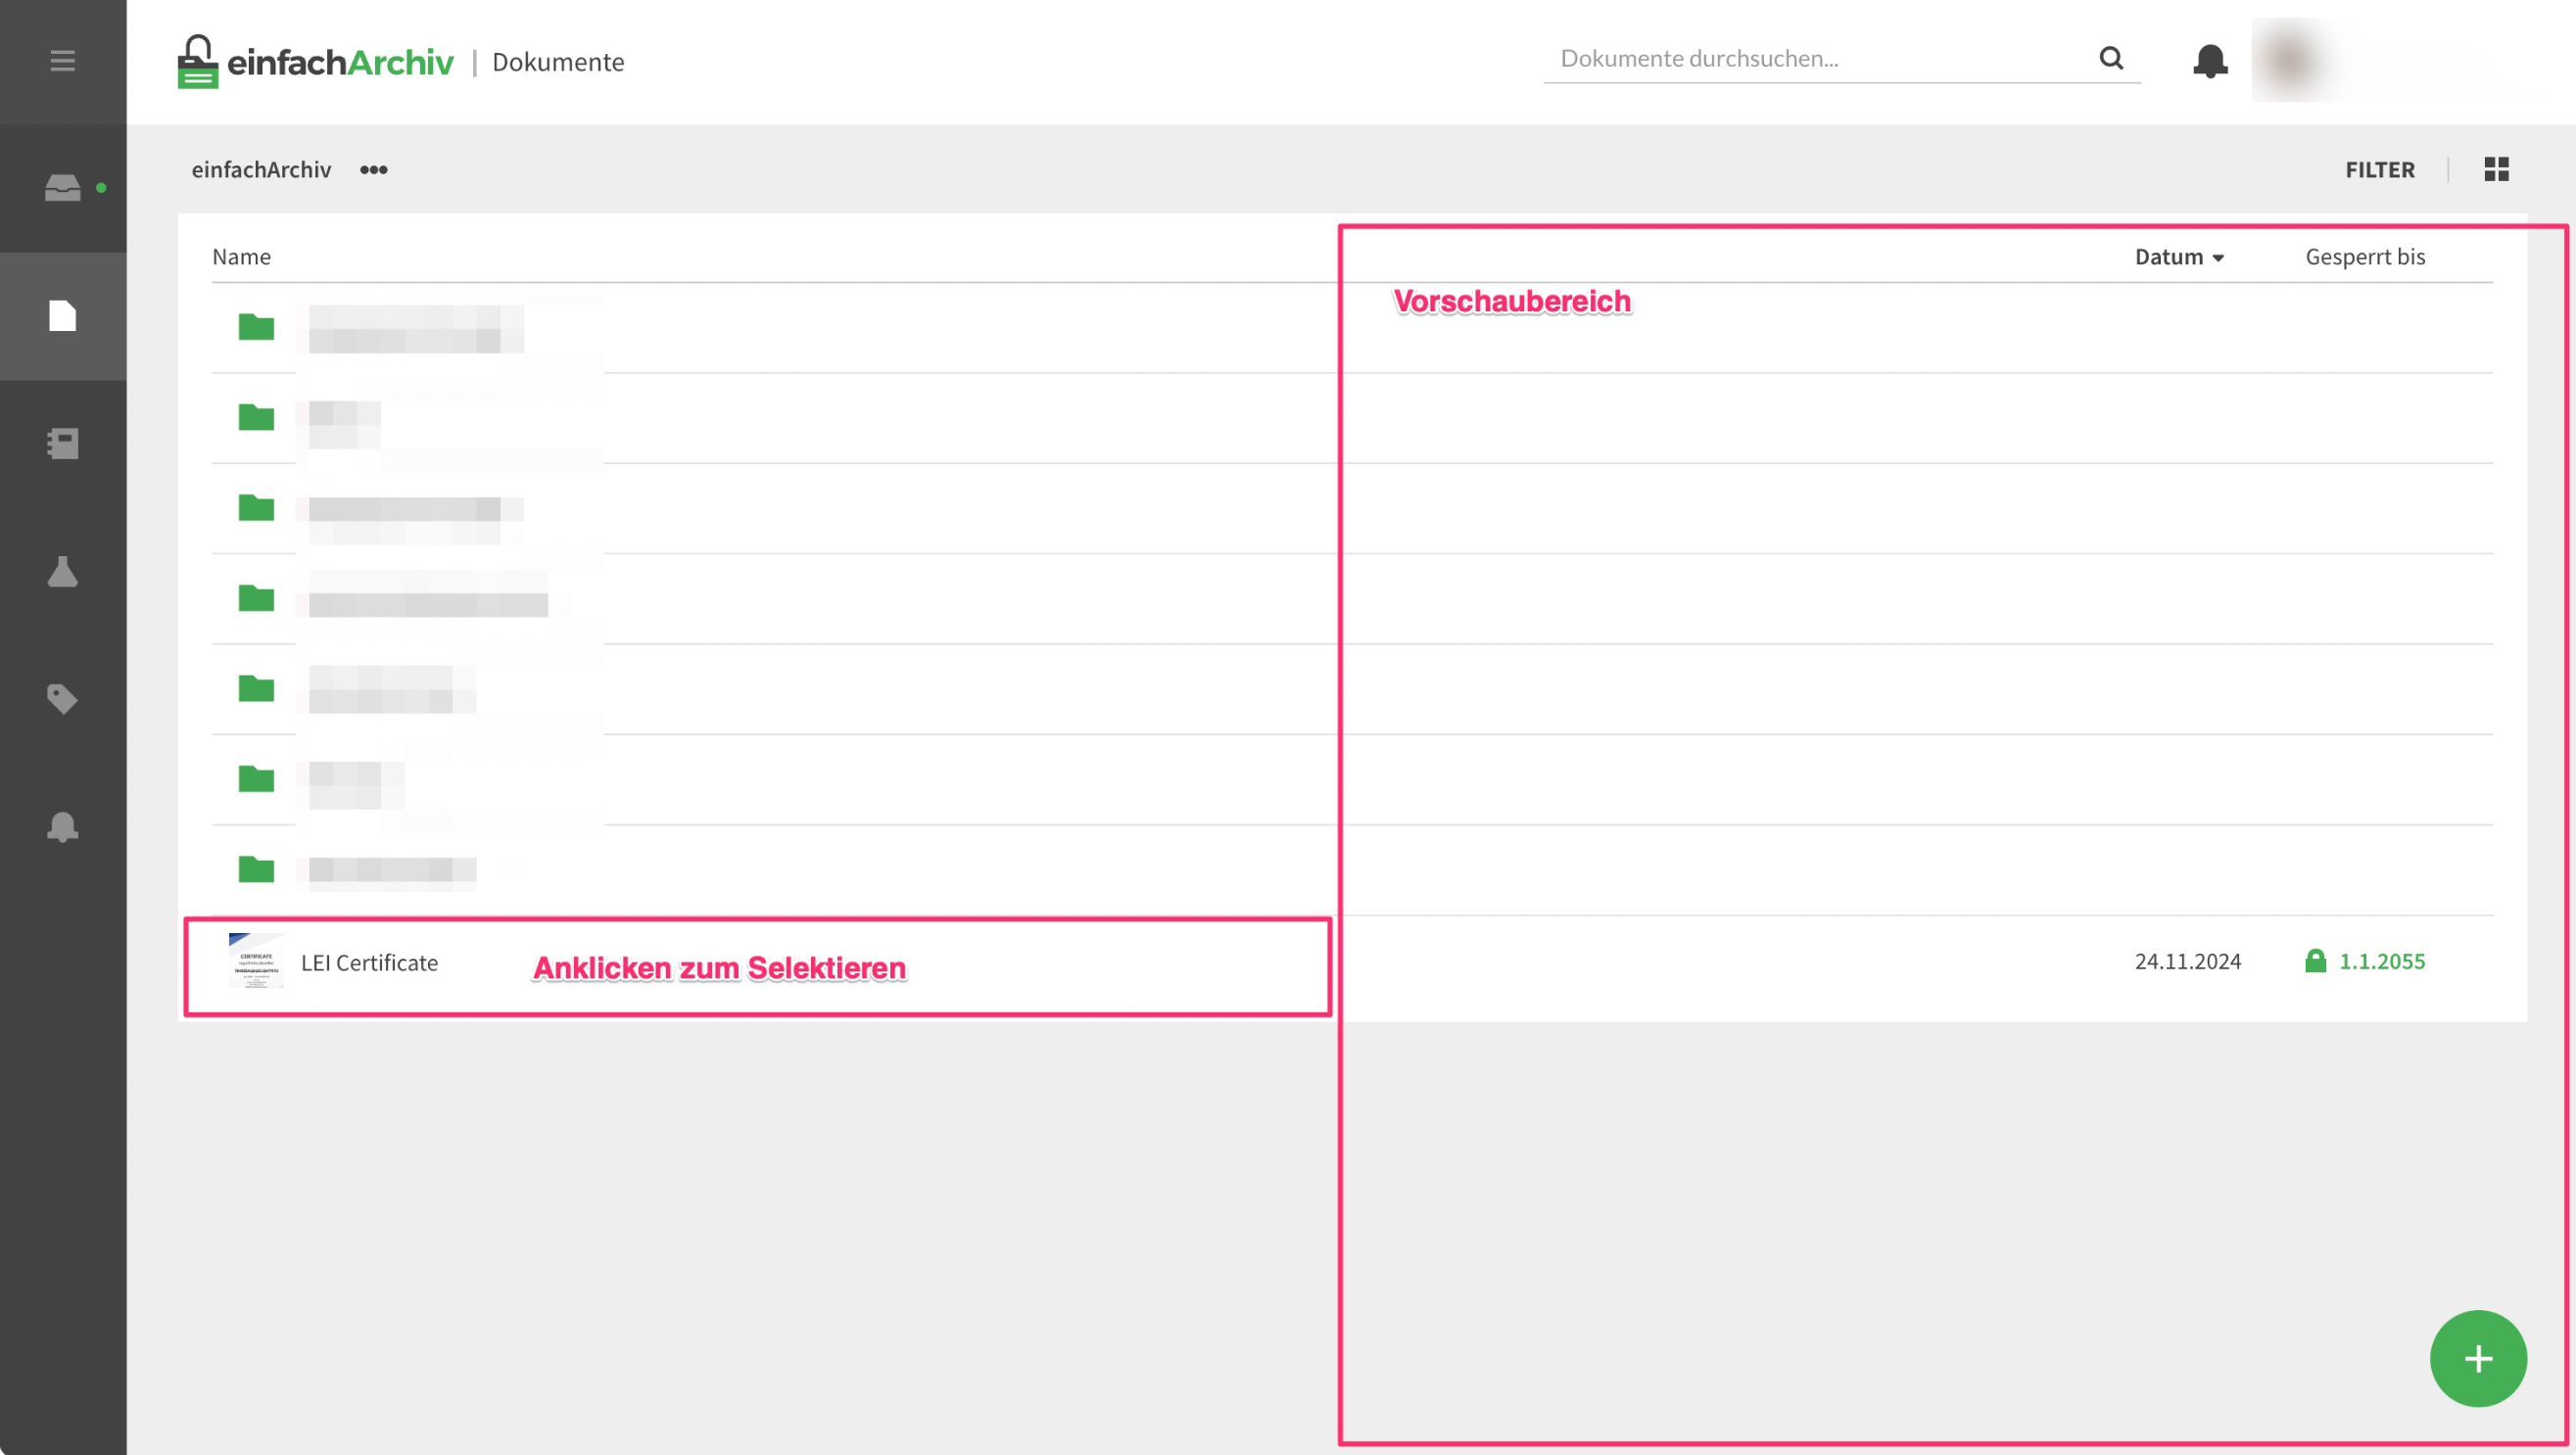Image resolution: width=2576 pixels, height=1455 pixels.
Task: Open the hamburger menu in the sidebar
Action: [62, 61]
